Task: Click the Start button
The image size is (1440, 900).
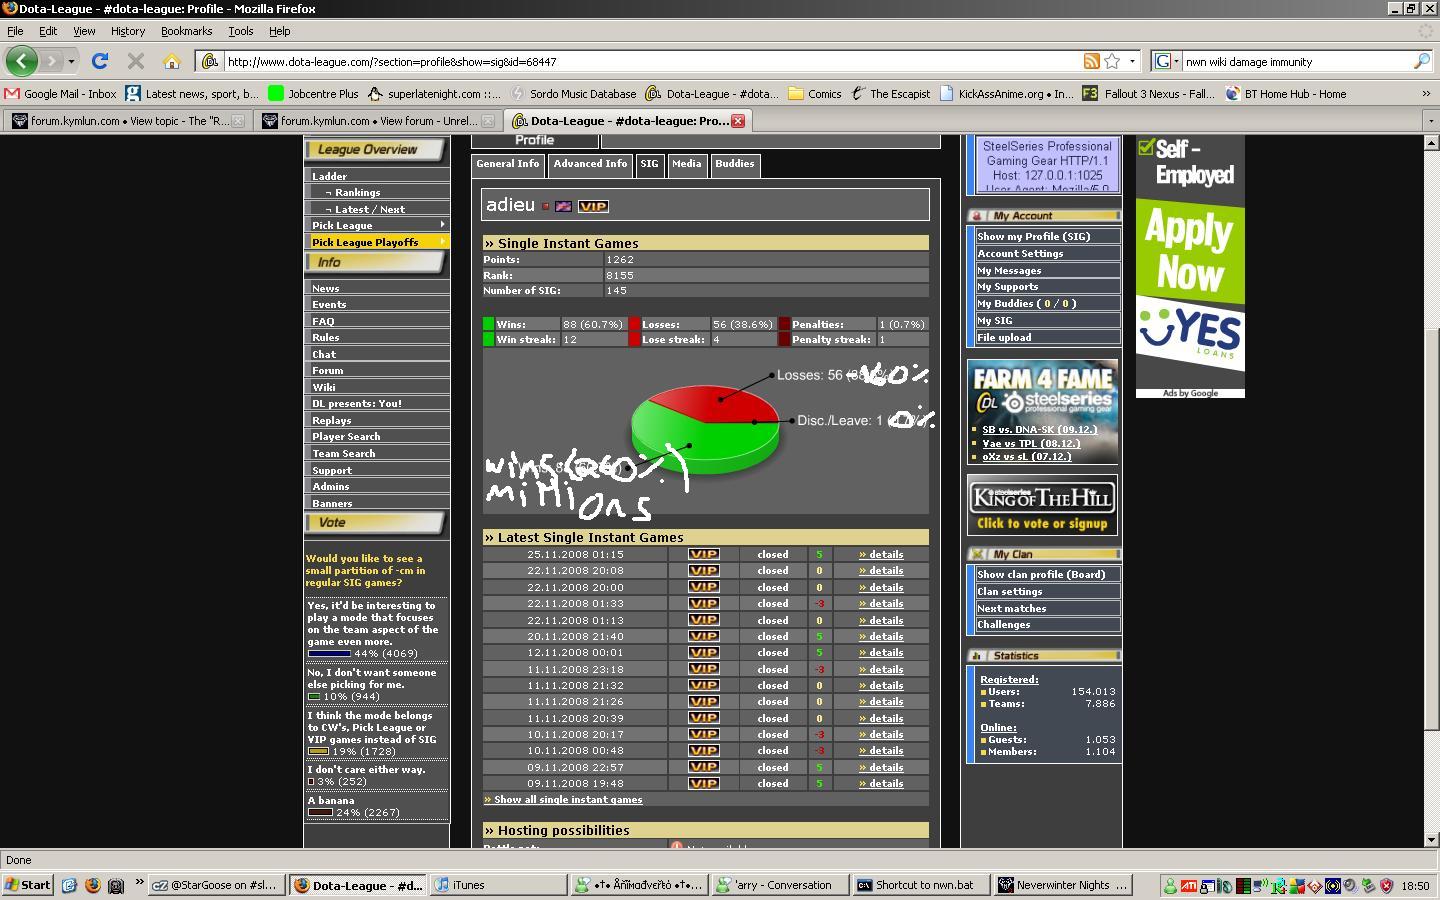Action: tap(28, 885)
